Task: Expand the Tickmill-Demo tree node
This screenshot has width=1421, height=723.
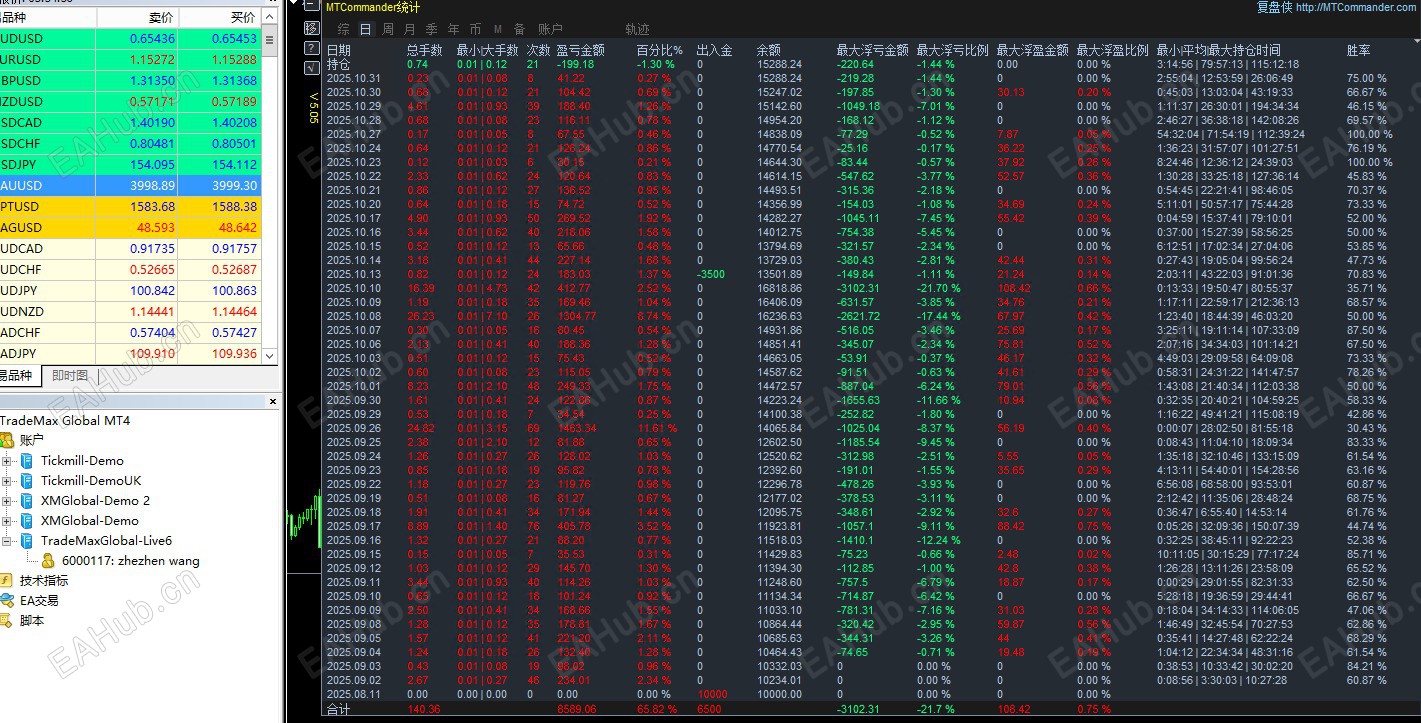Action: (7, 461)
